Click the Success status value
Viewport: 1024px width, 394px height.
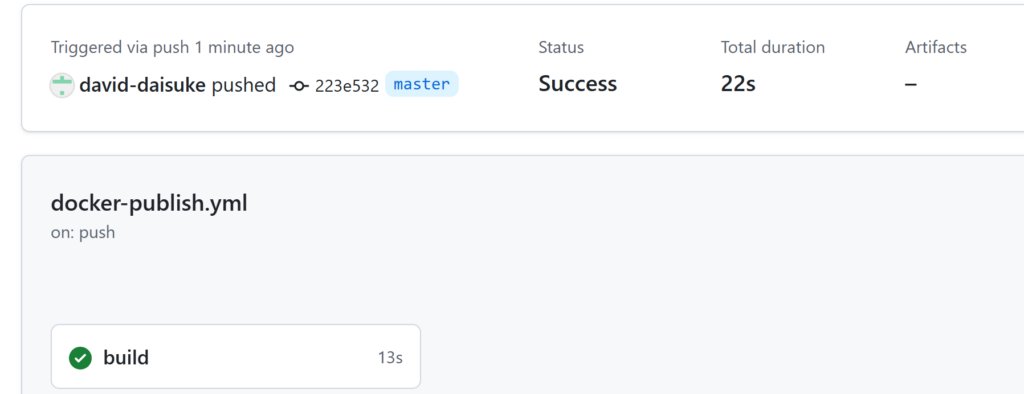(x=578, y=84)
